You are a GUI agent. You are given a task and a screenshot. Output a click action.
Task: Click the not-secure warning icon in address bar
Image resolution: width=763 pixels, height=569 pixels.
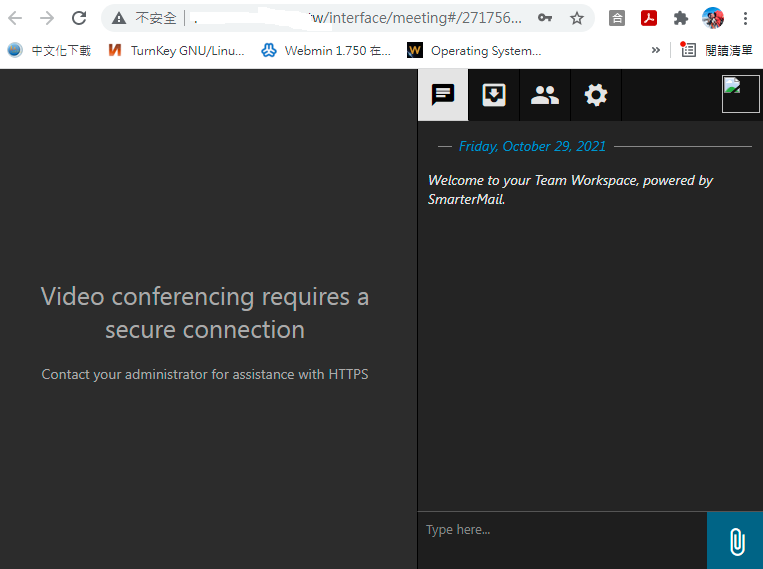[x=119, y=18]
